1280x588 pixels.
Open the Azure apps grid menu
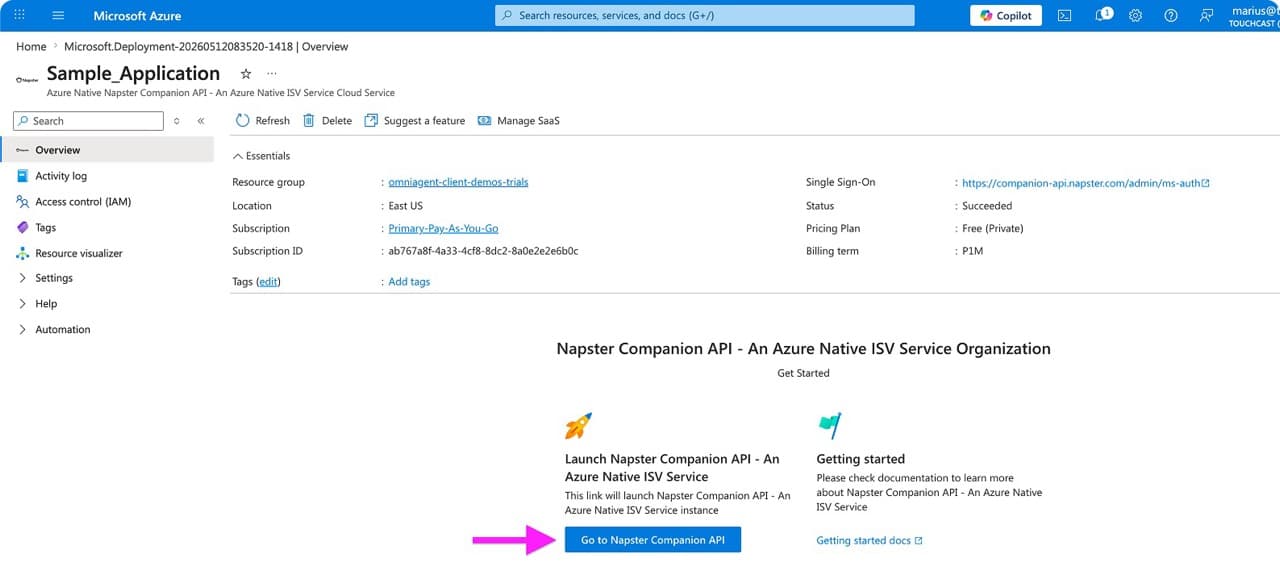[x=19, y=15]
